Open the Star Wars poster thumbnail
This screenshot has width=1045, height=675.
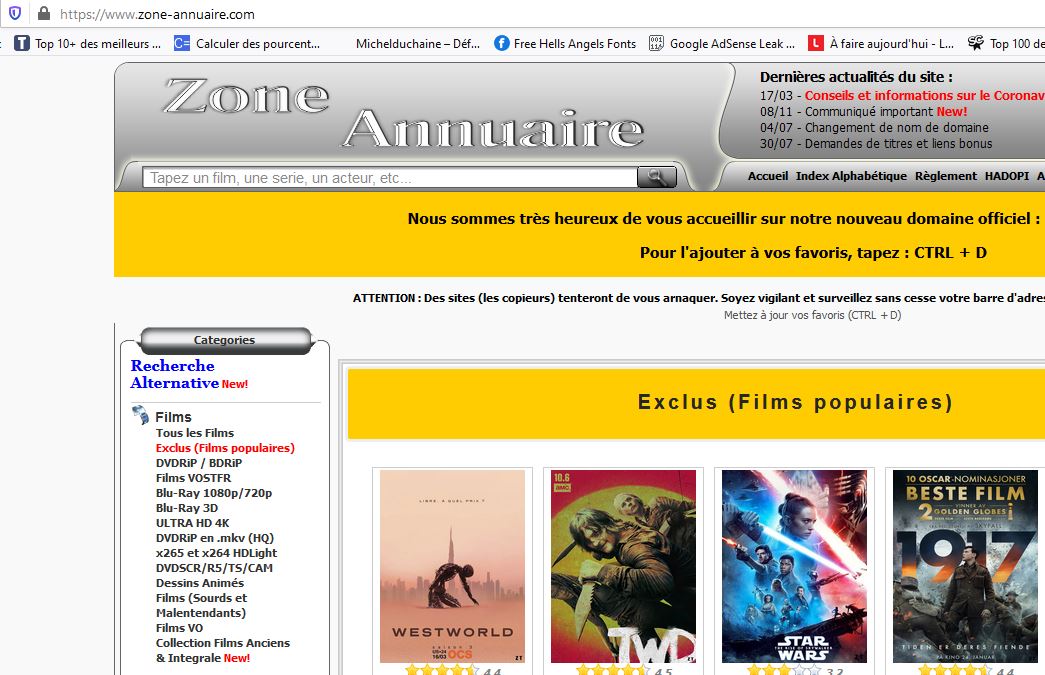click(x=794, y=565)
